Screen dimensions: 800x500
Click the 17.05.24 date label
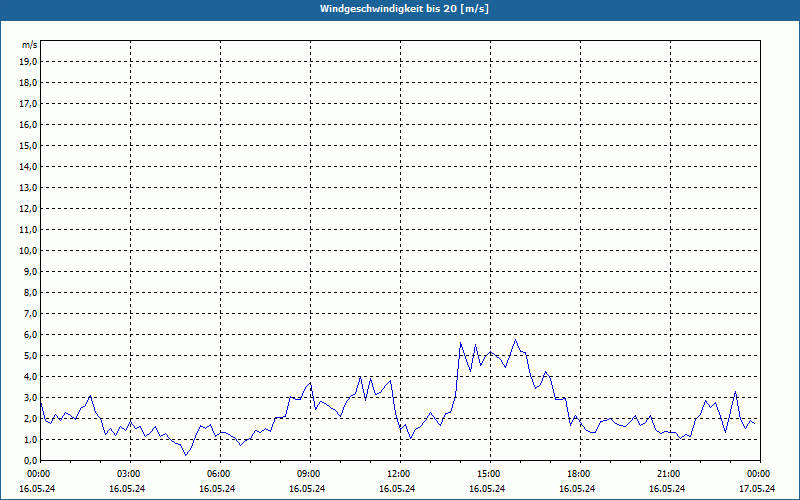[757, 489]
